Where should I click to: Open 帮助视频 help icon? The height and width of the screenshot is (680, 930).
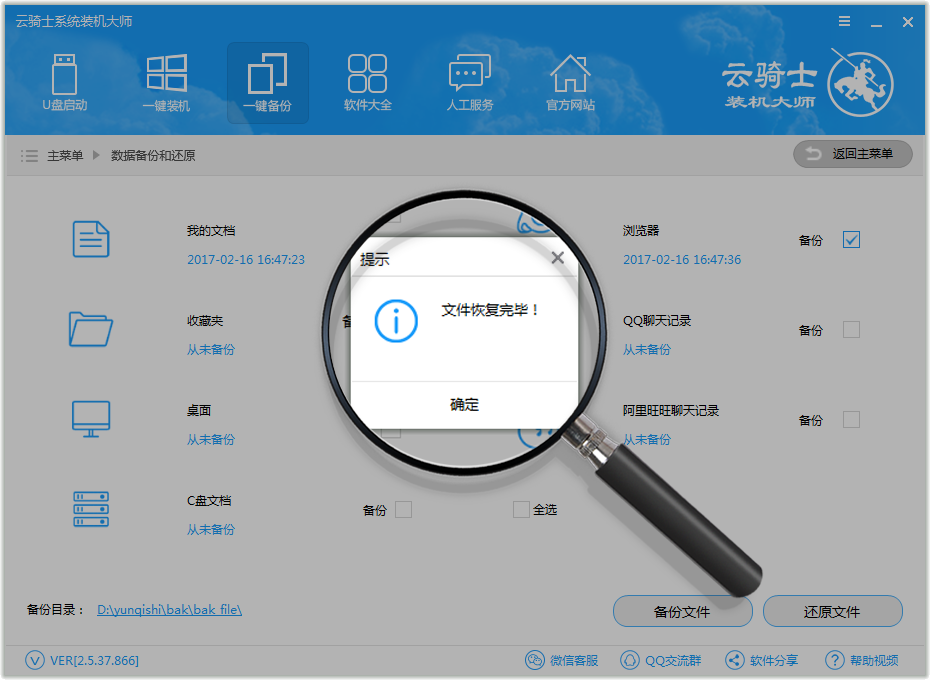tap(835, 660)
